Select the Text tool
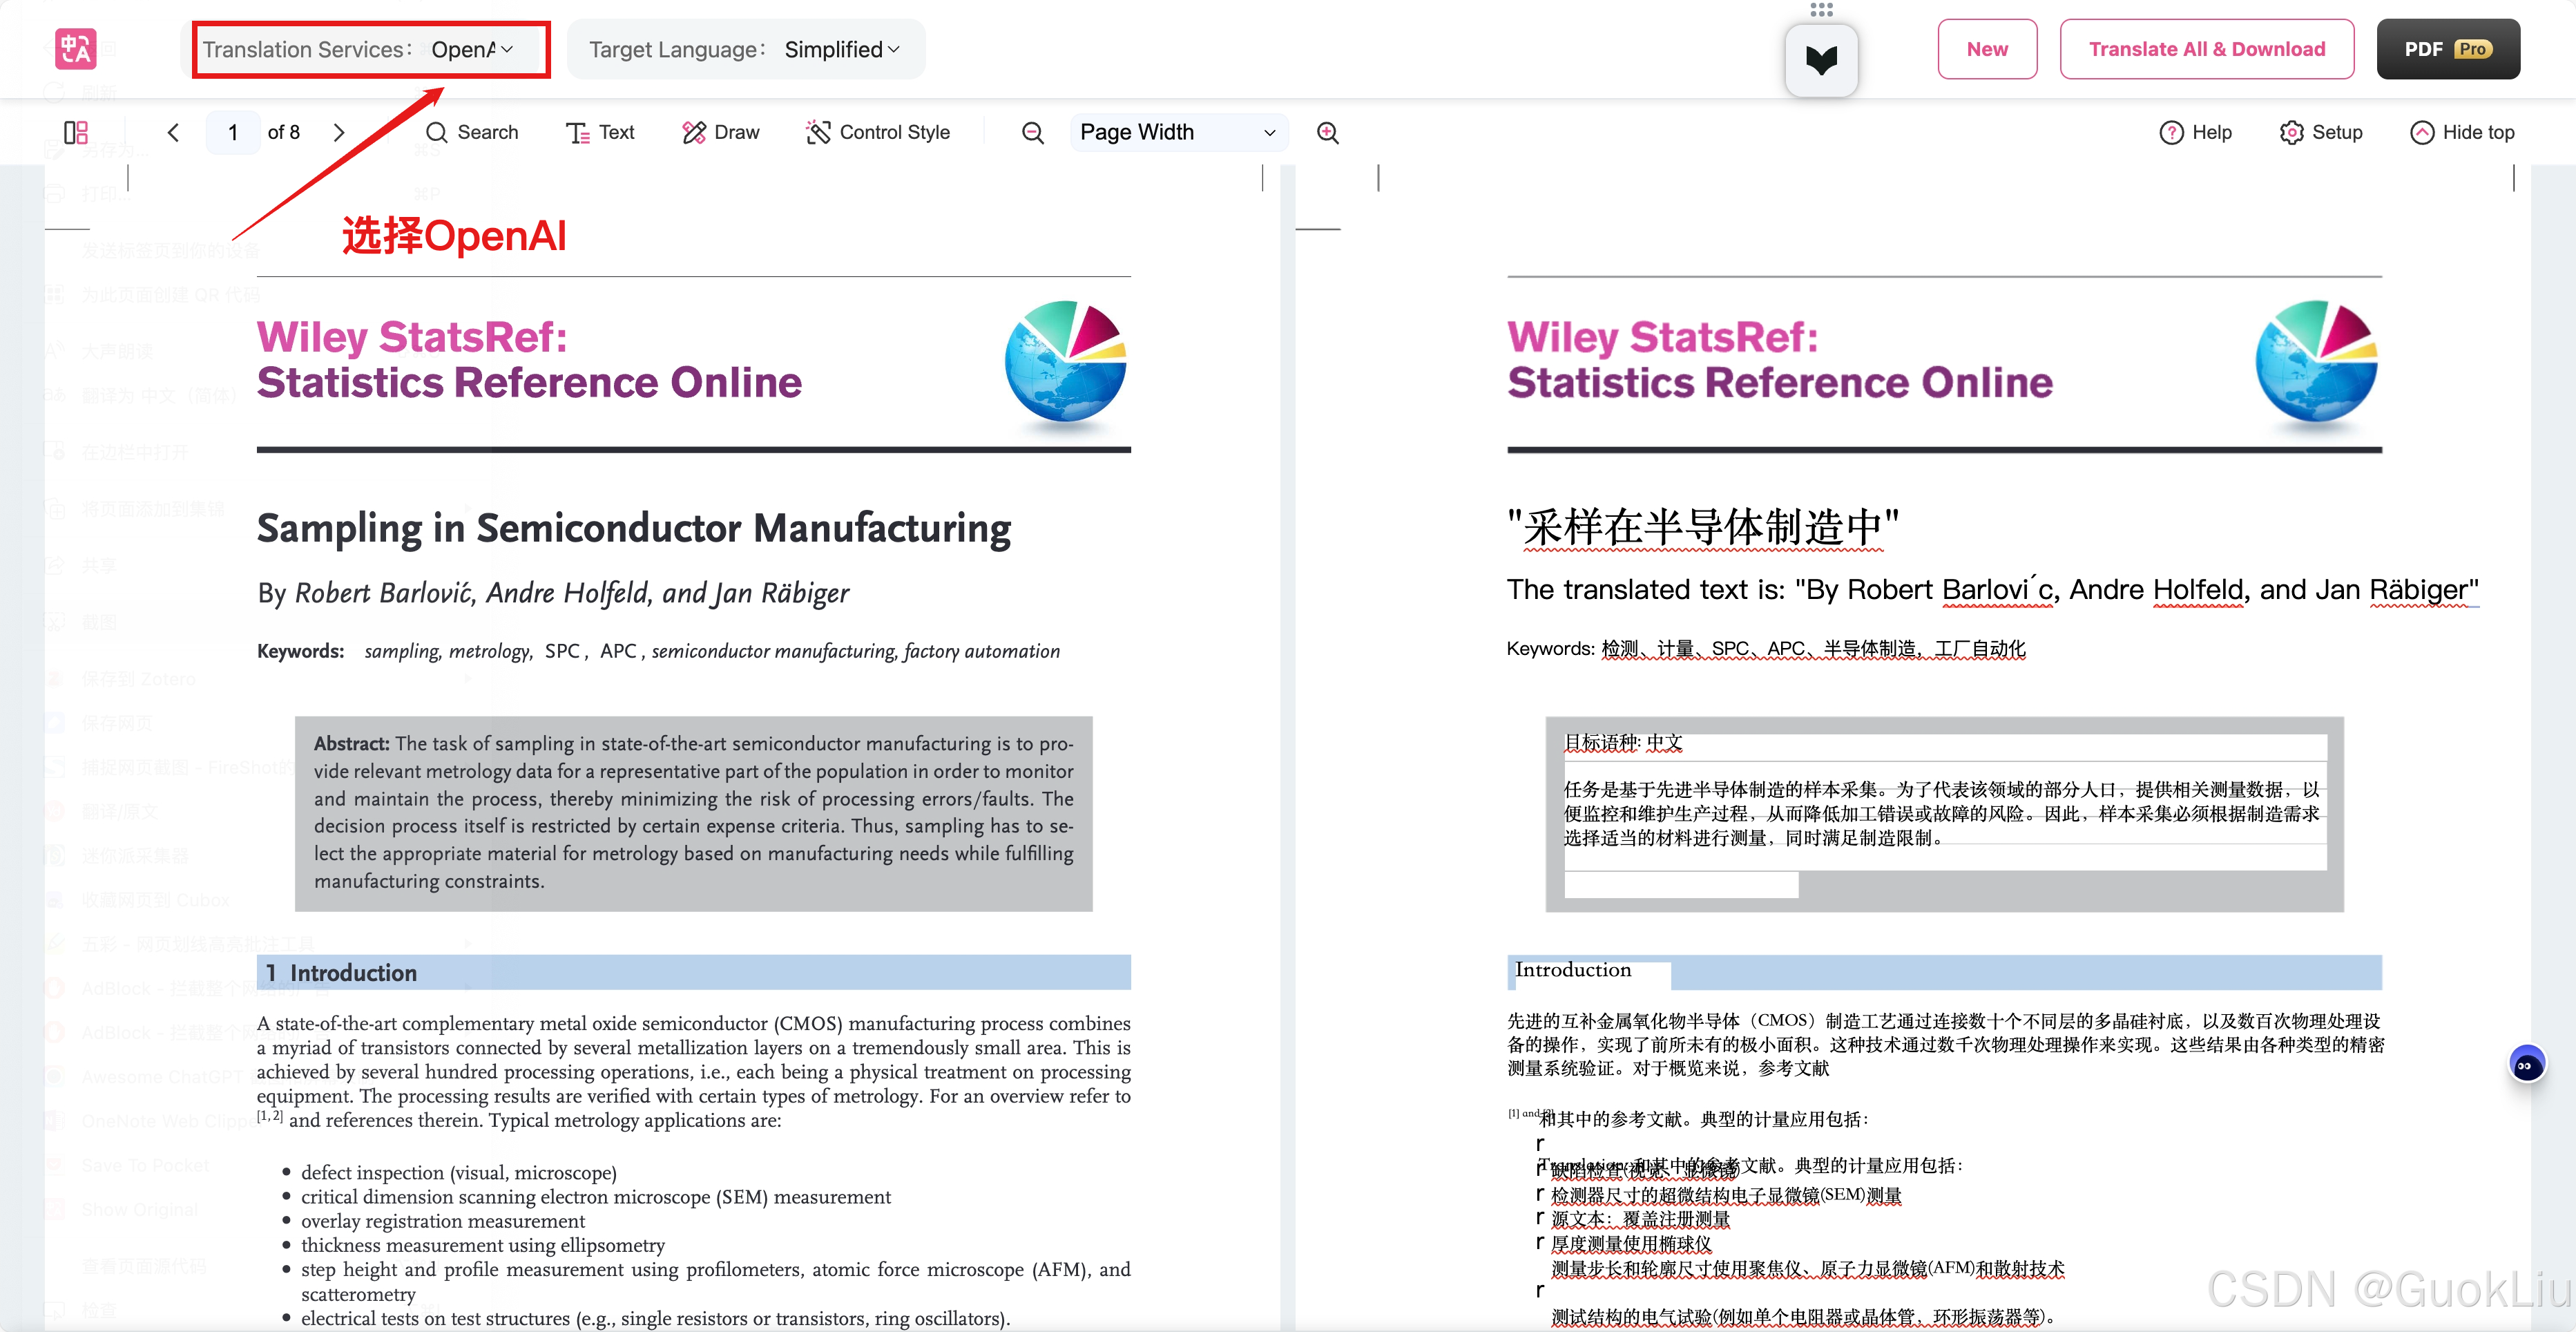 pos(600,132)
